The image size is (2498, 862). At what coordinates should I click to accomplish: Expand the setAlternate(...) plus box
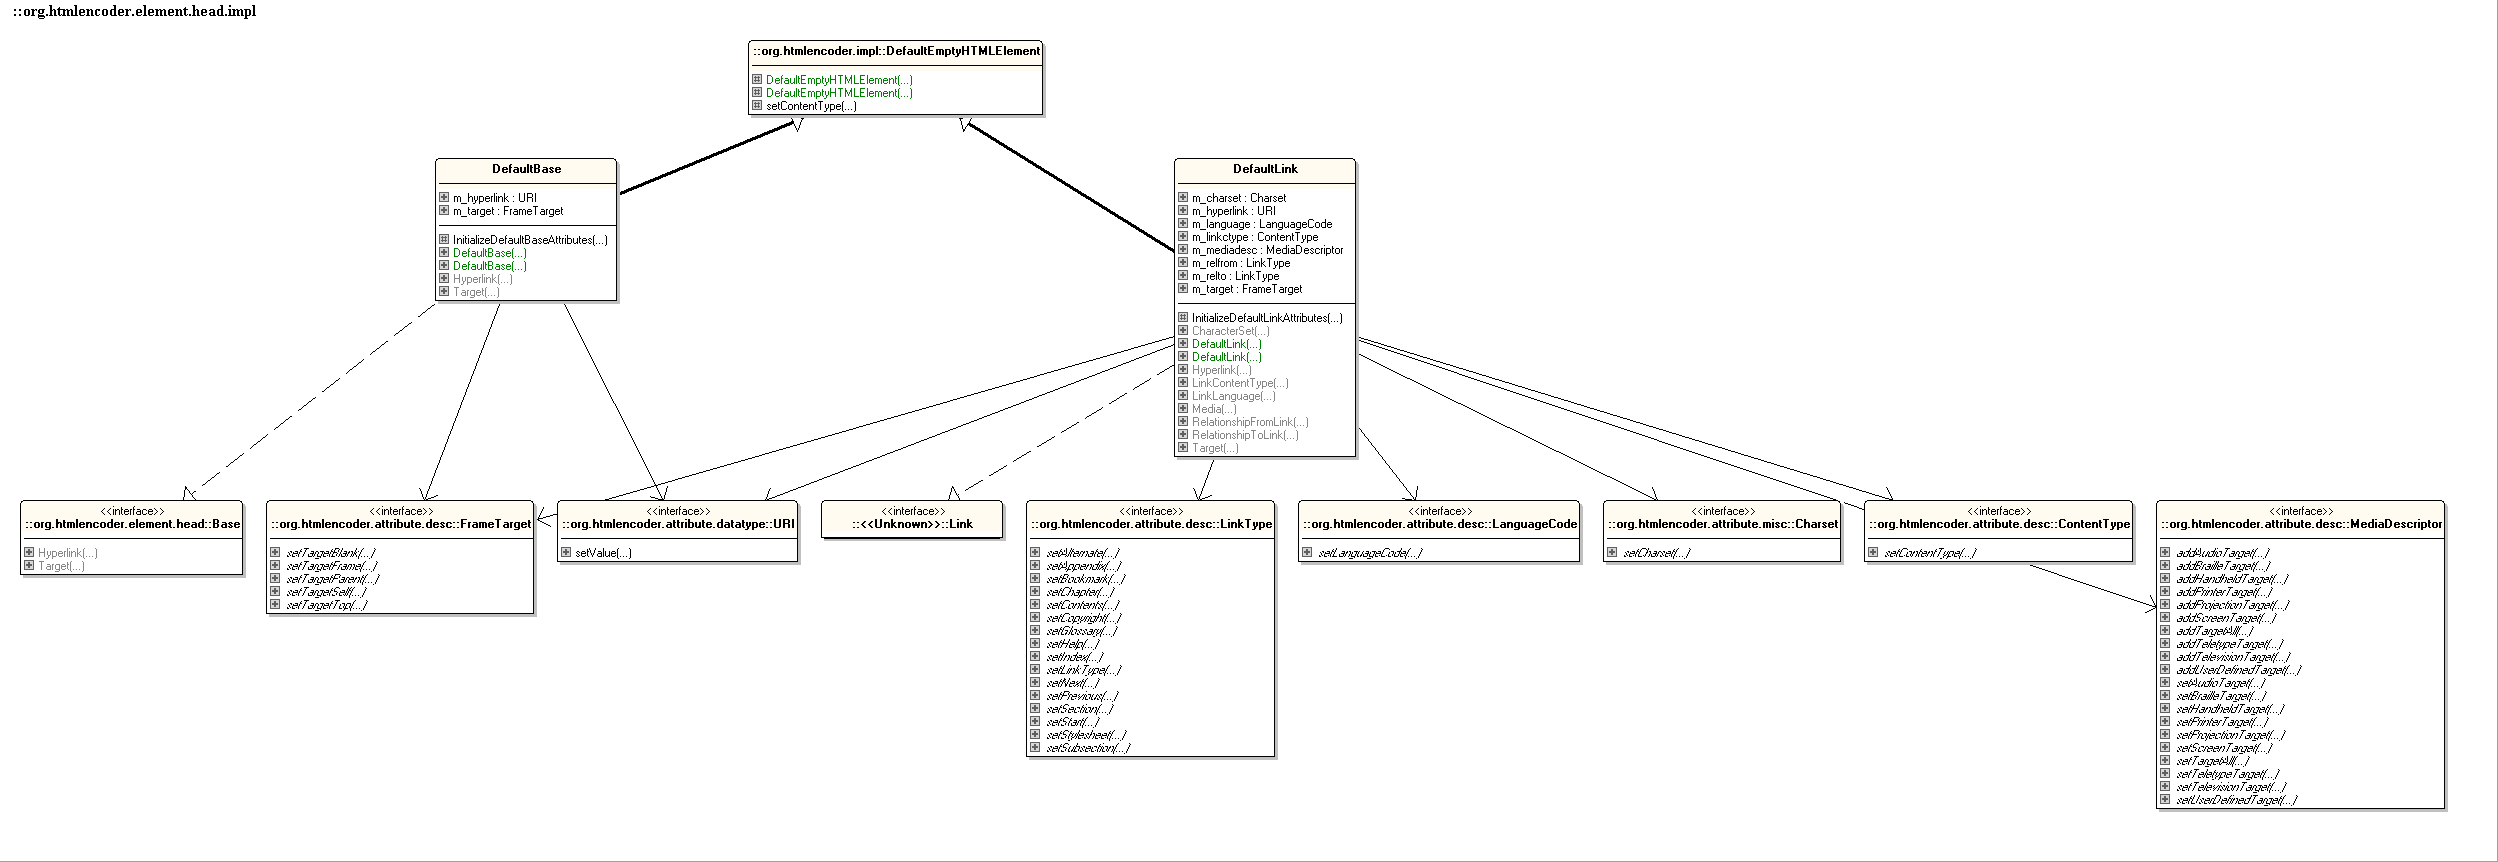click(1035, 553)
